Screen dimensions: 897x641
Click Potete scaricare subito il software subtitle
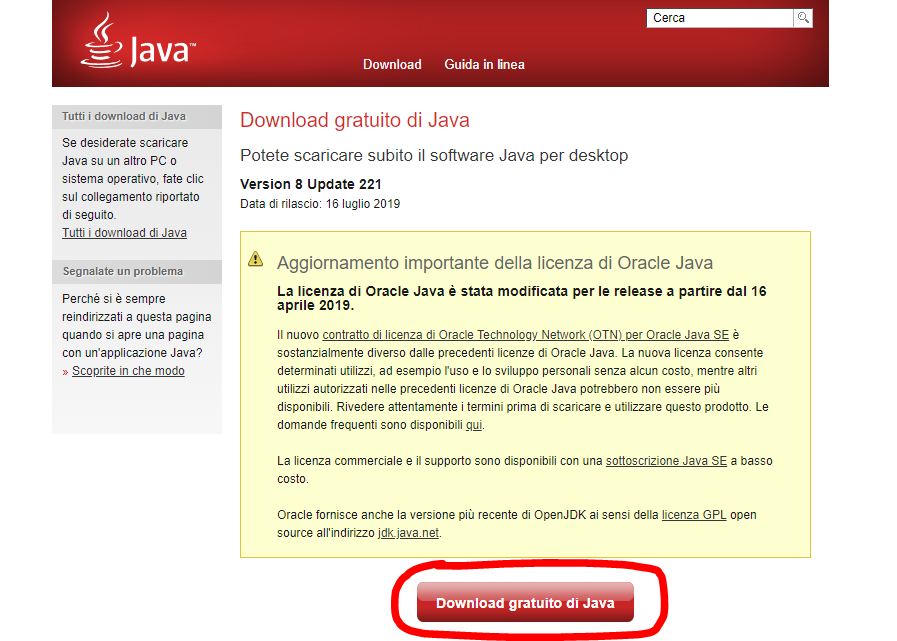(434, 156)
